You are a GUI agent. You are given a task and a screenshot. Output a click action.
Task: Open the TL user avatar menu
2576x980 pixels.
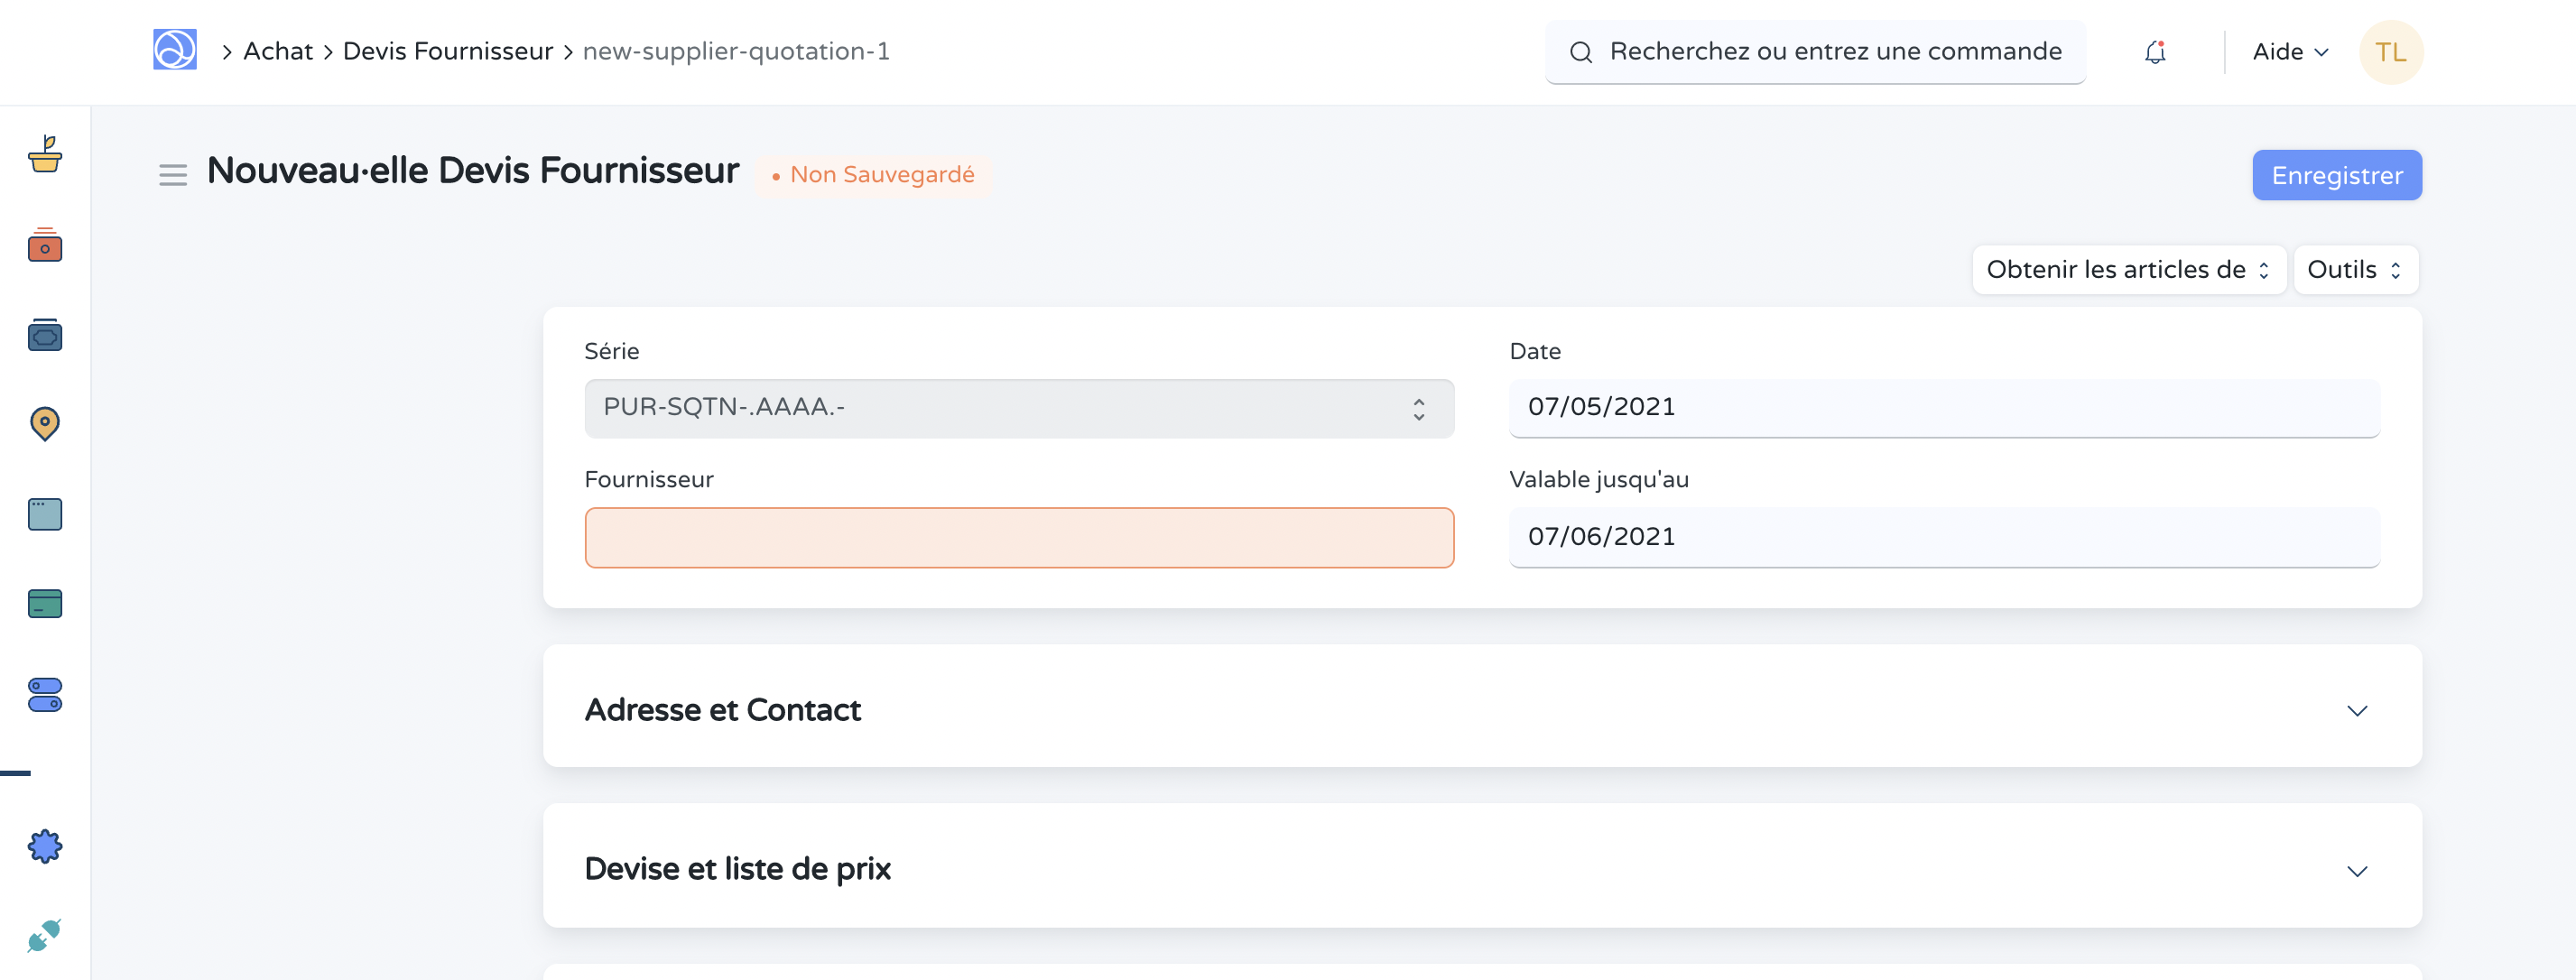[x=2390, y=52]
